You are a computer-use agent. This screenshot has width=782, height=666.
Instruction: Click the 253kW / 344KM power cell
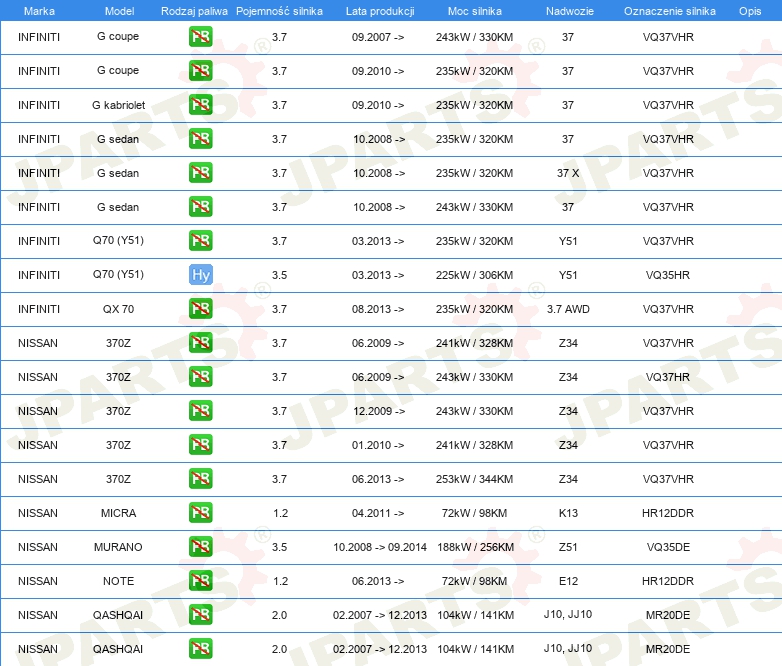click(x=474, y=478)
